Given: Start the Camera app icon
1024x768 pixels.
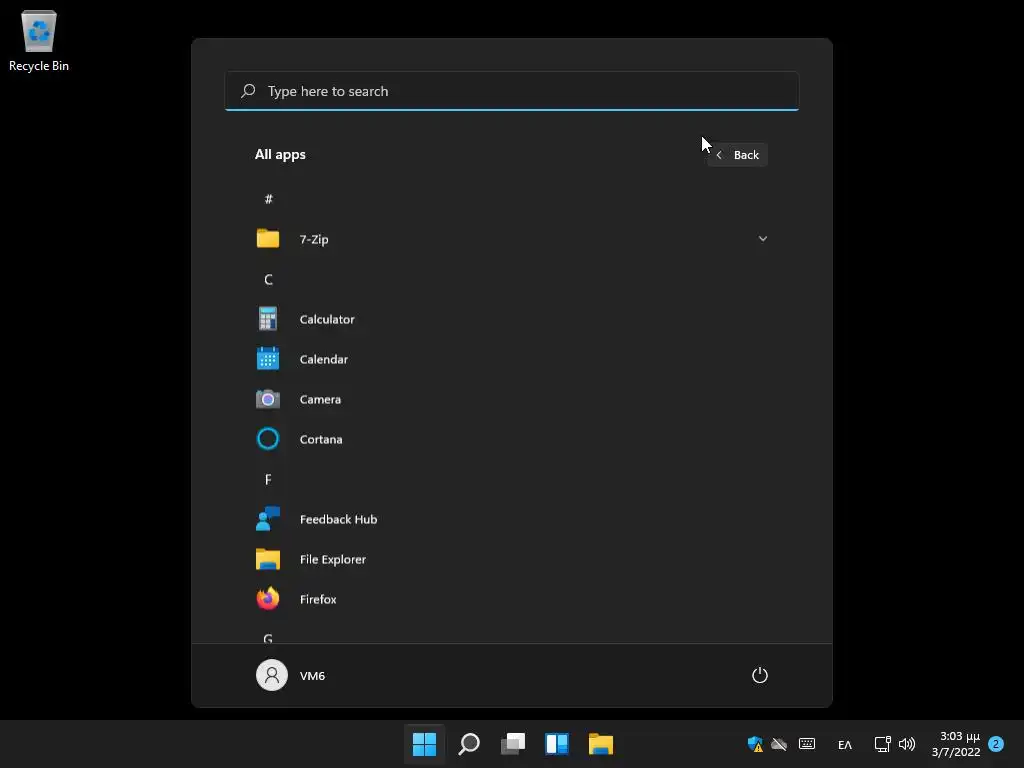Looking at the screenshot, I should 268,399.
